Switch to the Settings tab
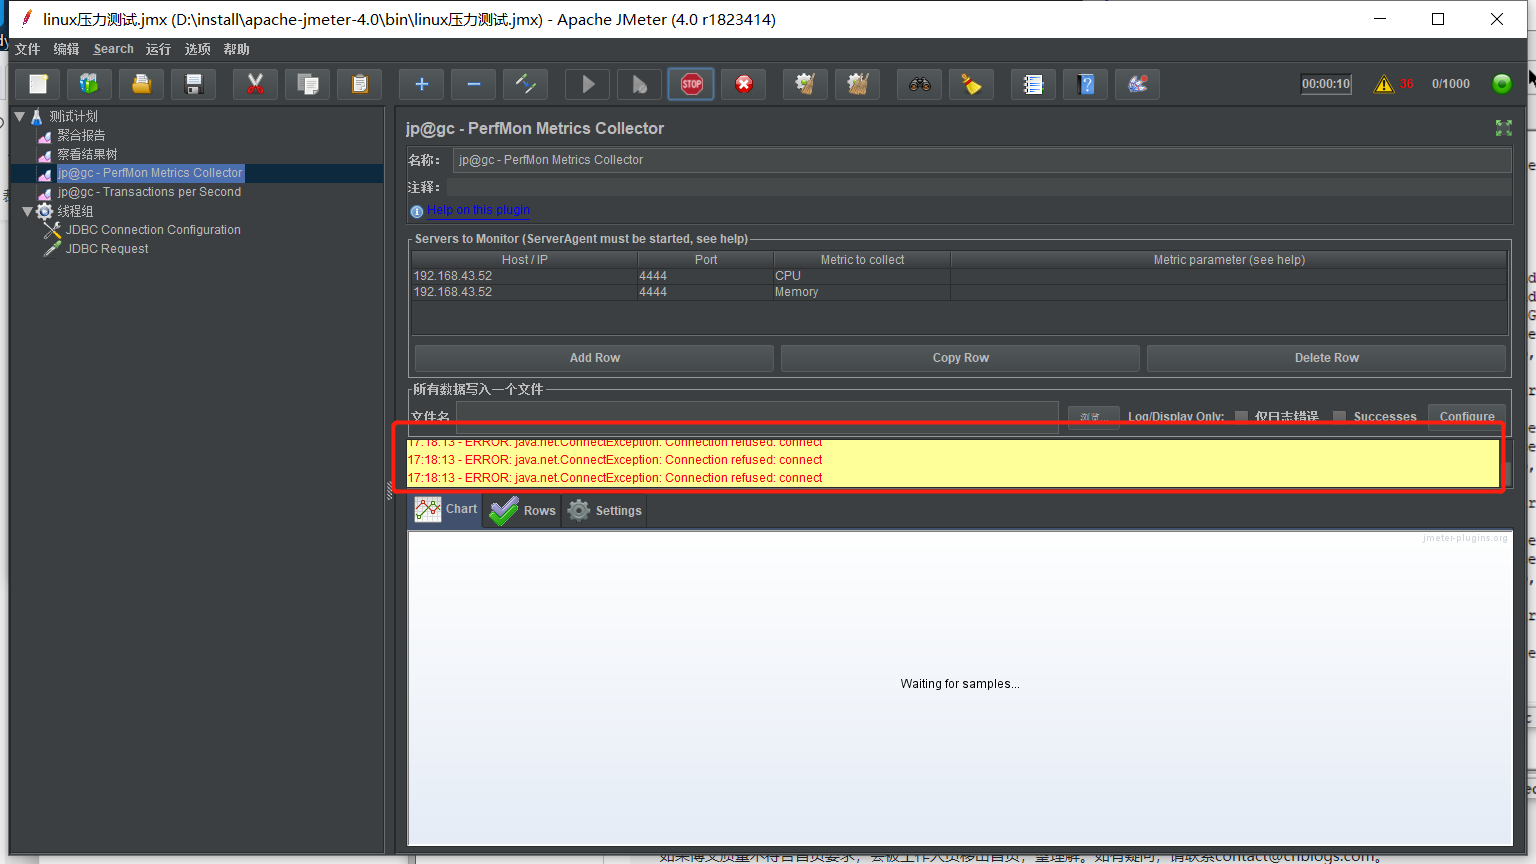 click(x=605, y=510)
